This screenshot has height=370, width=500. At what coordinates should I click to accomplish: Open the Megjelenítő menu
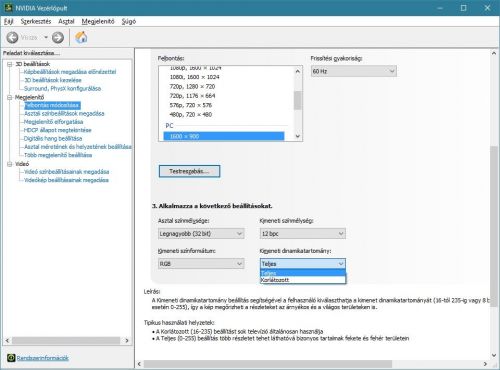click(x=98, y=21)
